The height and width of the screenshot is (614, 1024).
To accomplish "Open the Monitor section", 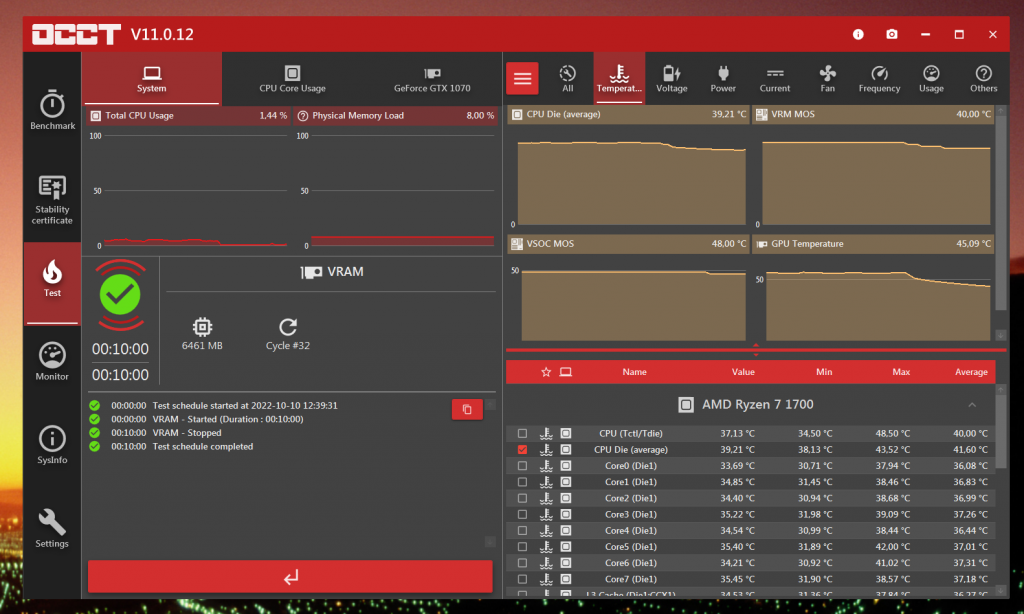I will (x=52, y=361).
